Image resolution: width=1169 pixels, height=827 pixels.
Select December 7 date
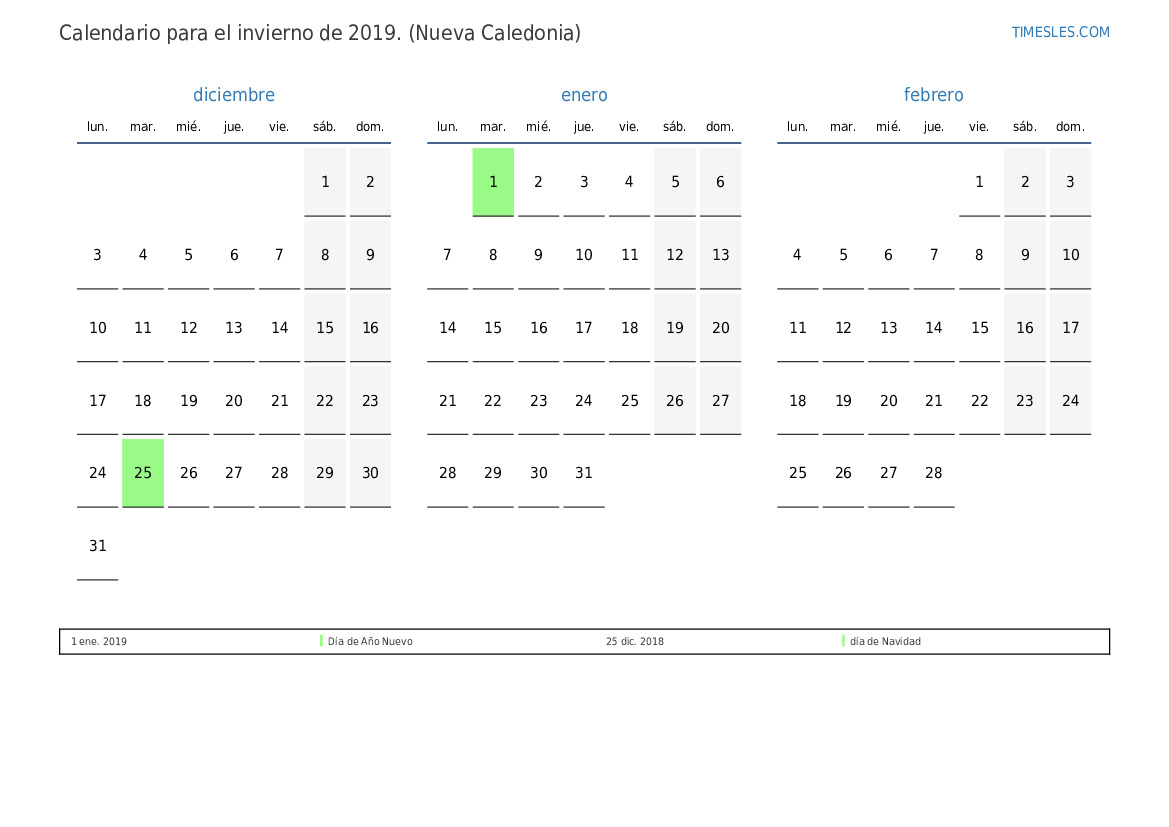click(x=280, y=255)
